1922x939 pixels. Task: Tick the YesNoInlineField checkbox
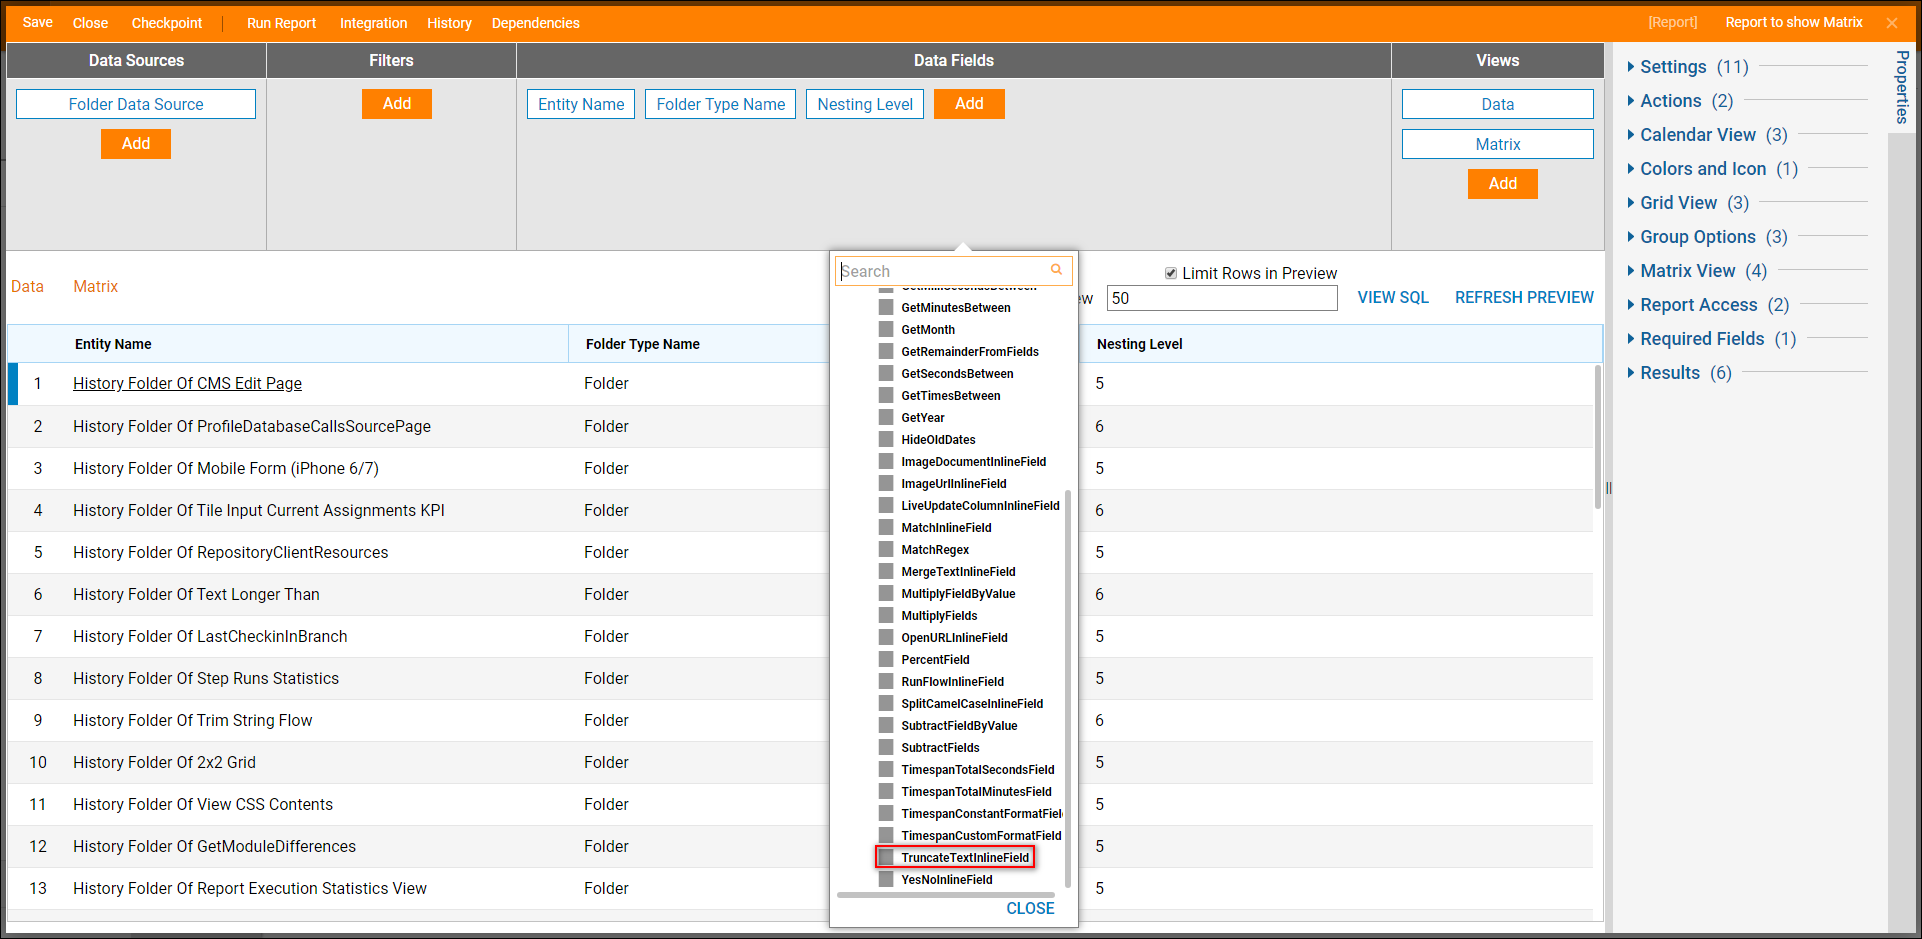[x=886, y=879]
